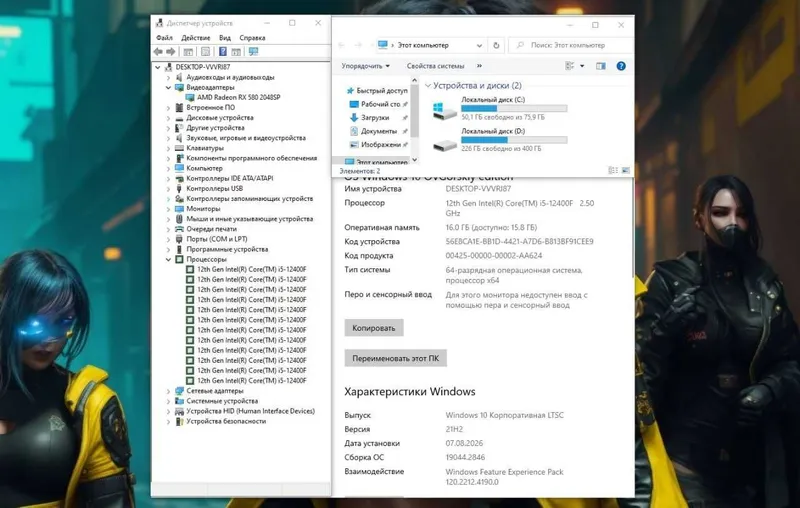Toggle the preview pane icon in Explorer

pos(601,66)
